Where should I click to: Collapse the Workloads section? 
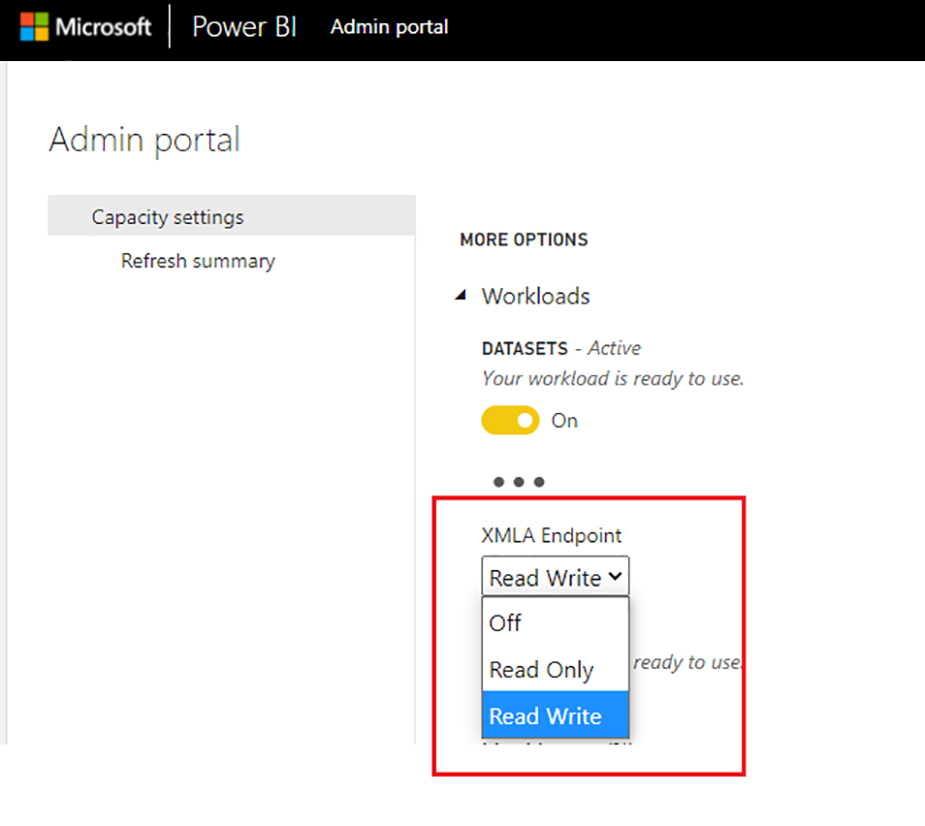coord(461,295)
